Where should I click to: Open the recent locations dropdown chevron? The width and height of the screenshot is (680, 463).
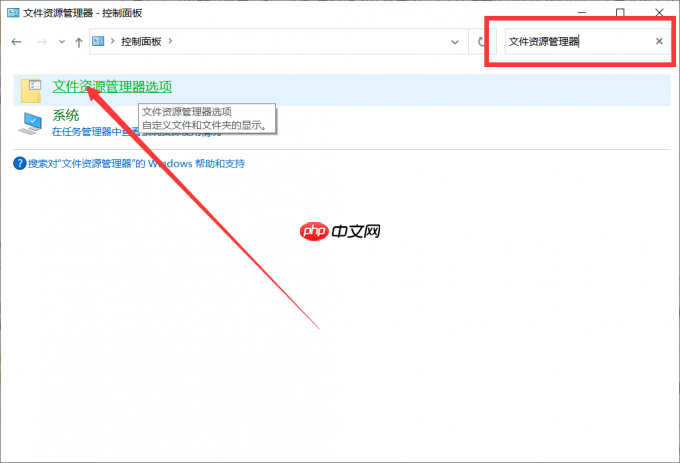tap(62, 42)
